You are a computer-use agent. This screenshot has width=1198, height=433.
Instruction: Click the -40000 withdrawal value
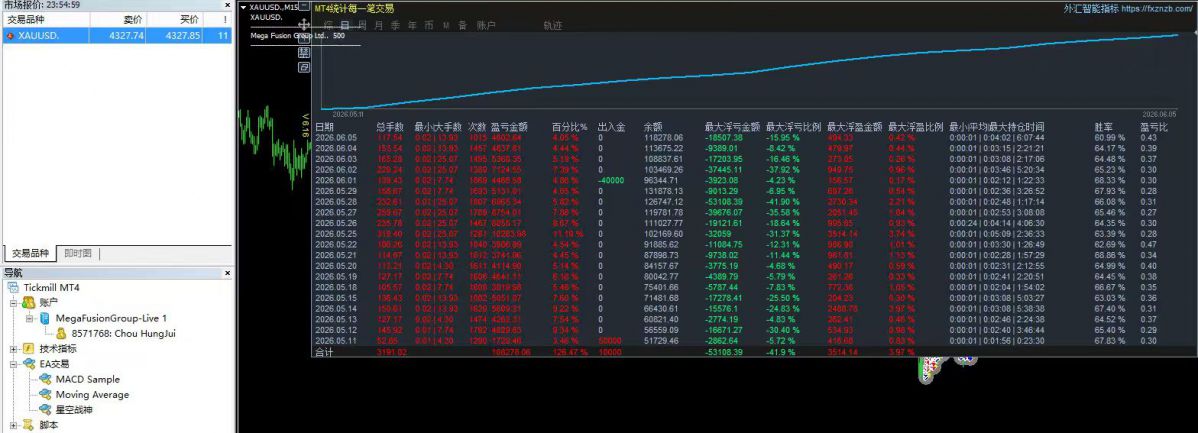(x=610, y=180)
